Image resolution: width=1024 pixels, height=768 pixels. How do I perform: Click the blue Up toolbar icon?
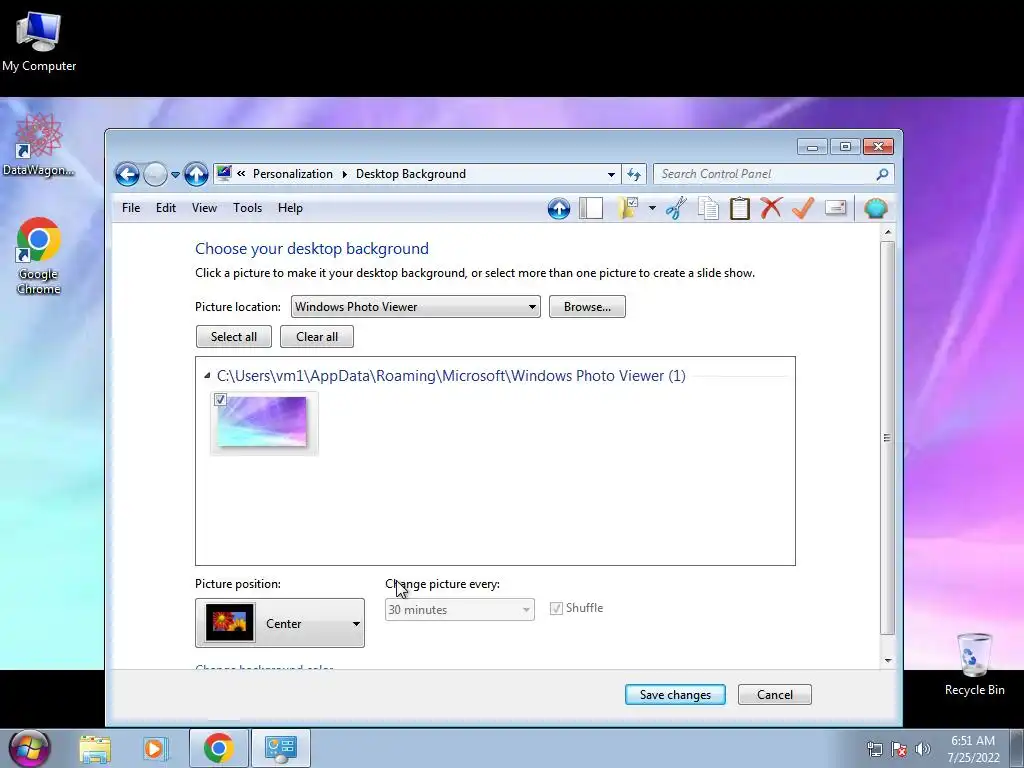(x=559, y=208)
